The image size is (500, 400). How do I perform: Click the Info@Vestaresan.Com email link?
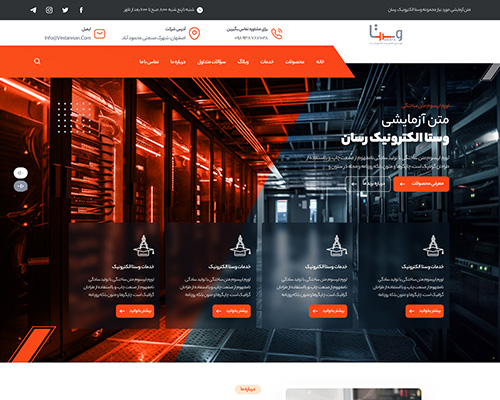point(68,38)
